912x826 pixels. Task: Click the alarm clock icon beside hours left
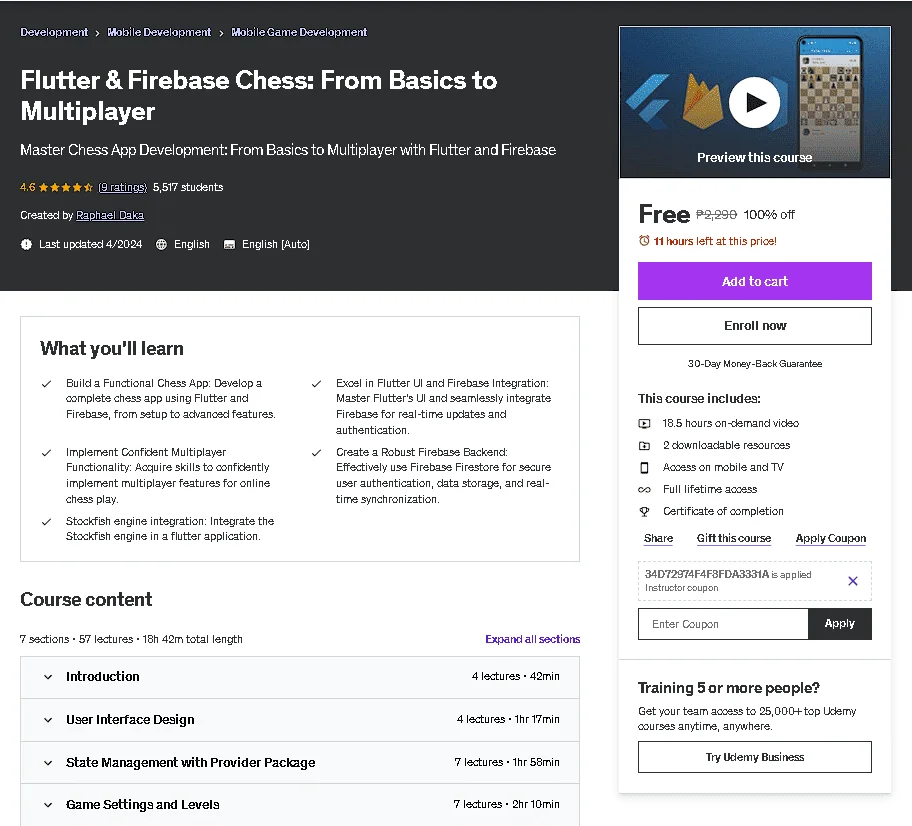(x=644, y=241)
